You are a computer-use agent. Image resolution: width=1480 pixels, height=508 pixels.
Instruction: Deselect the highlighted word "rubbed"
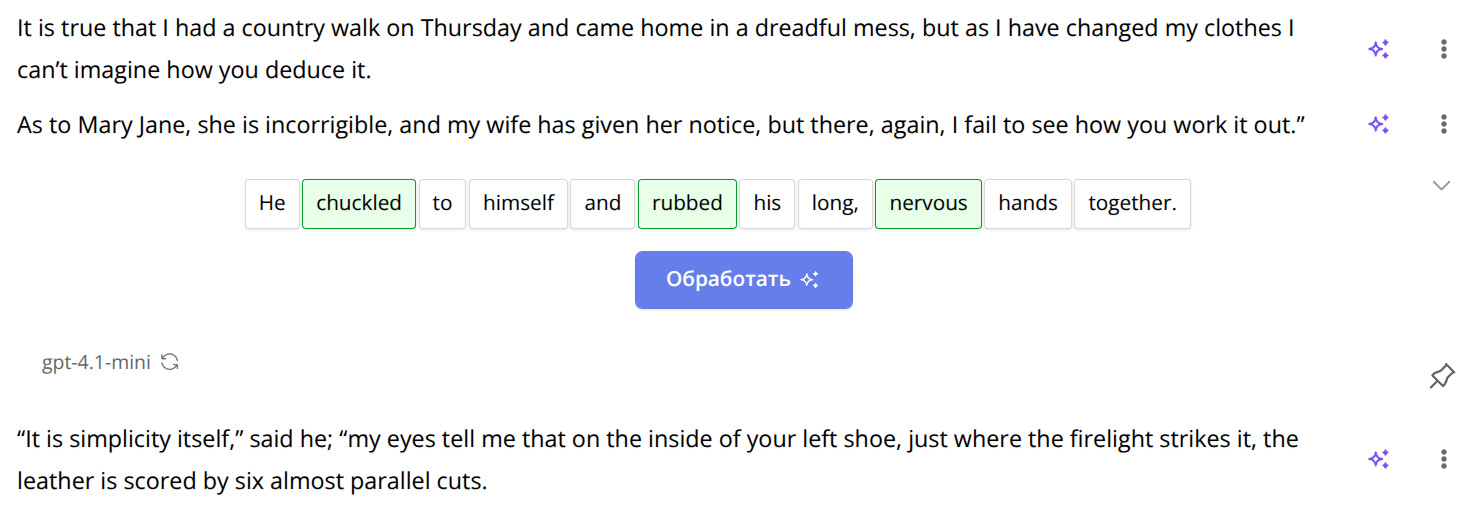click(687, 203)
